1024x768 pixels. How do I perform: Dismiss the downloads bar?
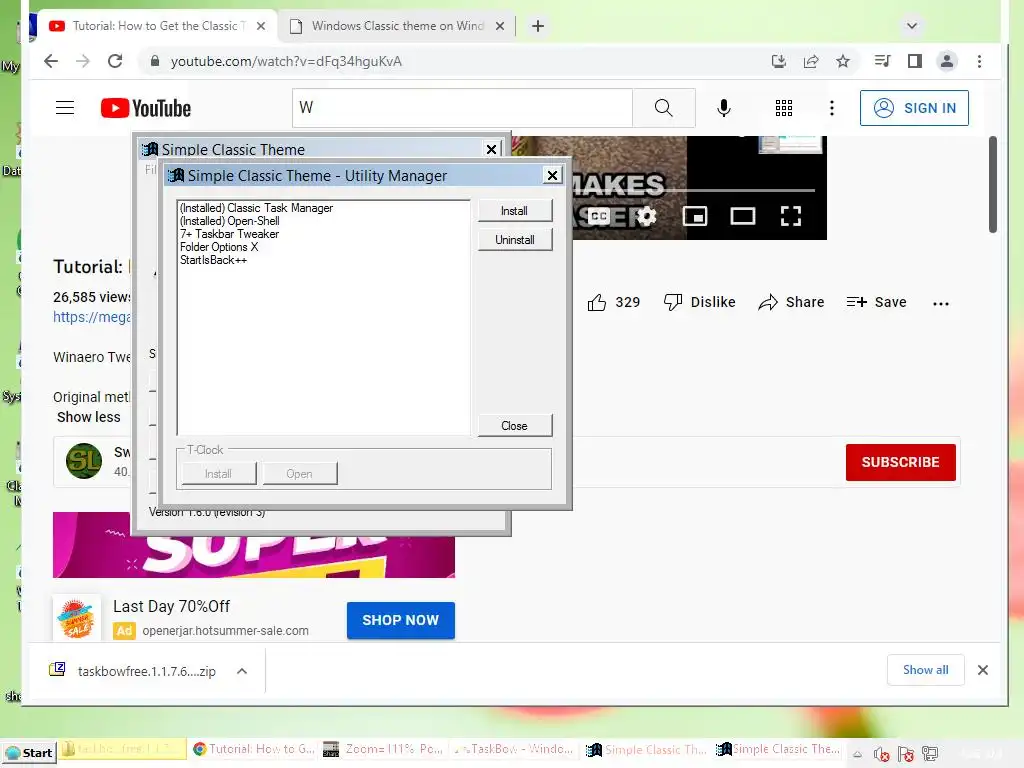tap(983, 670)
